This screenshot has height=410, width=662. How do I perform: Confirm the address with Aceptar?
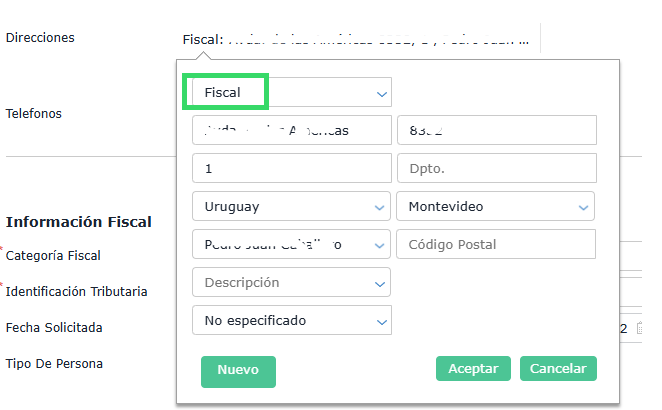coord(473,368)
